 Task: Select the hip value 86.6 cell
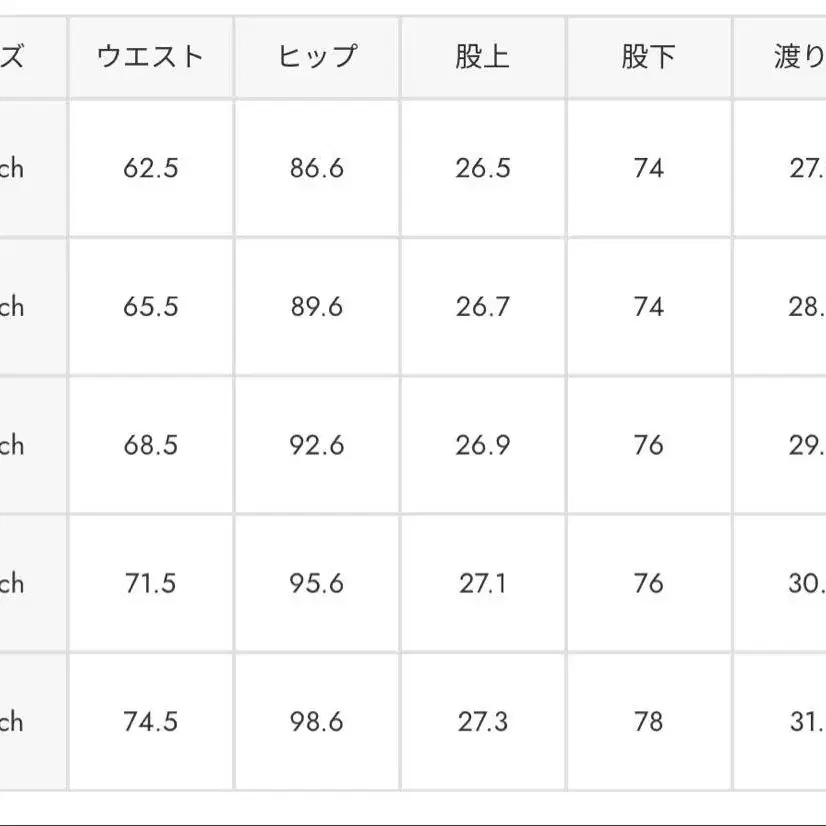317,168
